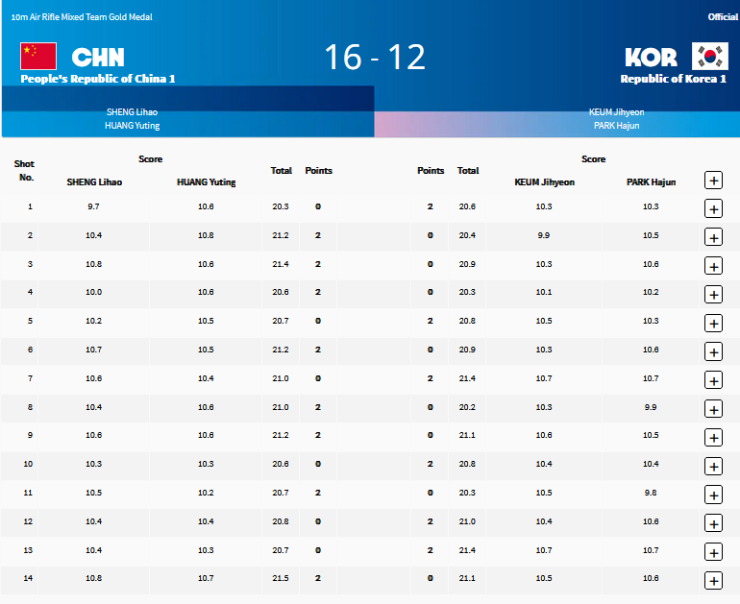
Task: Click the KEUM Jihyeon column header
Action: click(544, 182)
